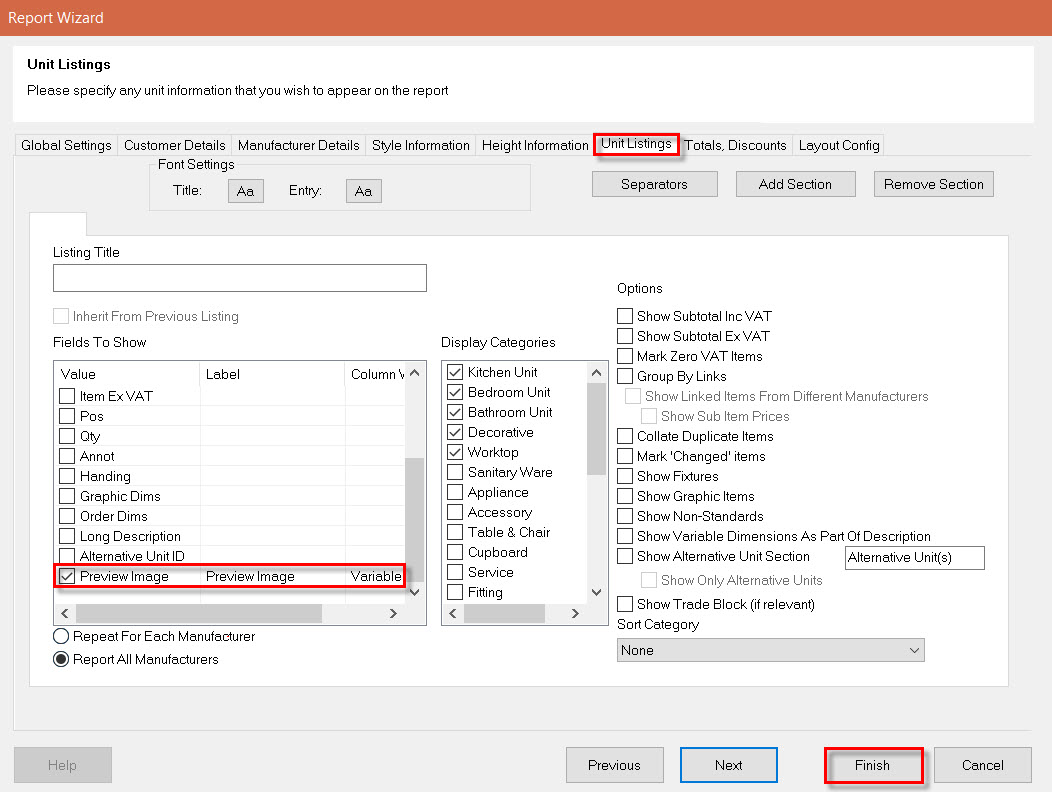Uncheck the Preview Image field
The height and width of the screenshot is (792, 1052).
point(68,576)
